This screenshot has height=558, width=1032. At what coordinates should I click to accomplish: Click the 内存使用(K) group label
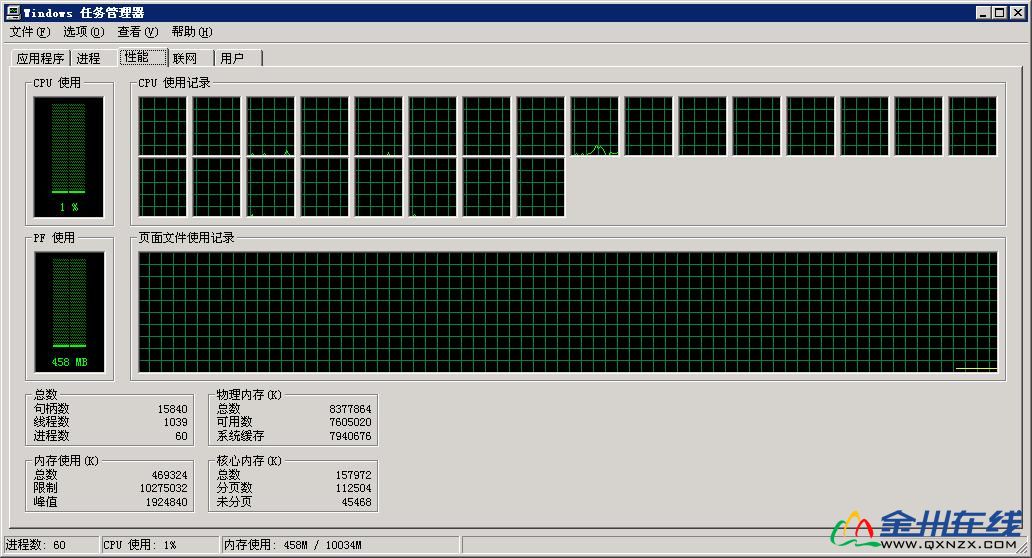[66, 461]
